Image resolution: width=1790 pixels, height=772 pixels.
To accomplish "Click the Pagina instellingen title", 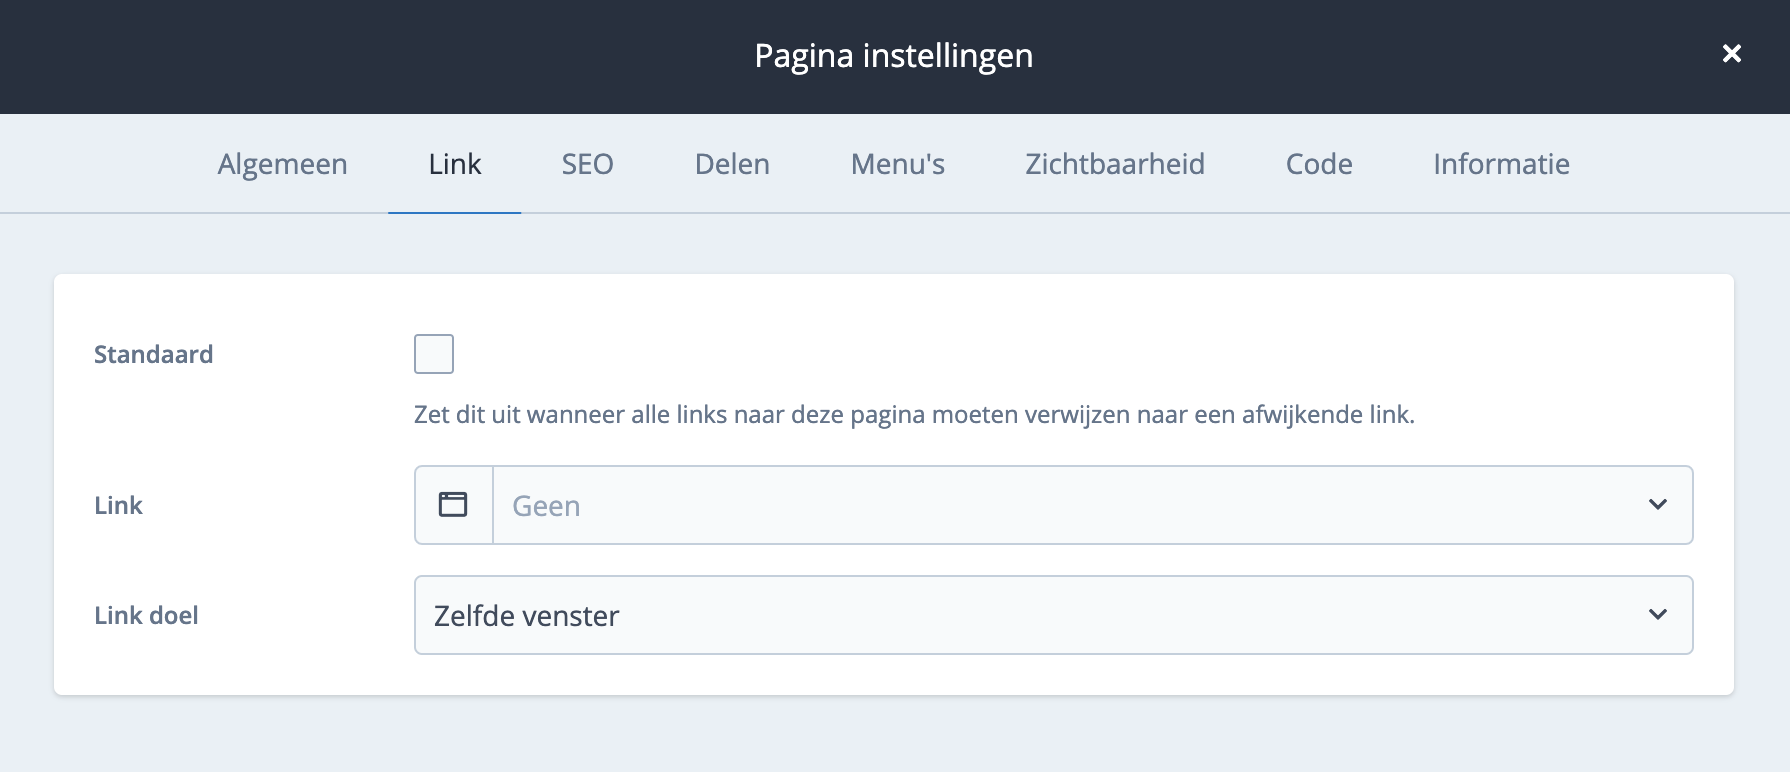I will point(893,56).
